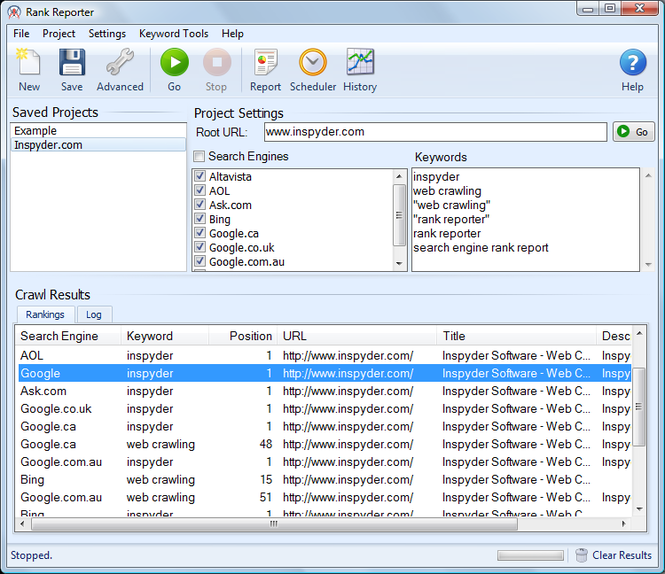Image resolution: width=665 pixels, height=574 pixels.
Task: Click inside the Keywords text box
Action: [525, 220]
